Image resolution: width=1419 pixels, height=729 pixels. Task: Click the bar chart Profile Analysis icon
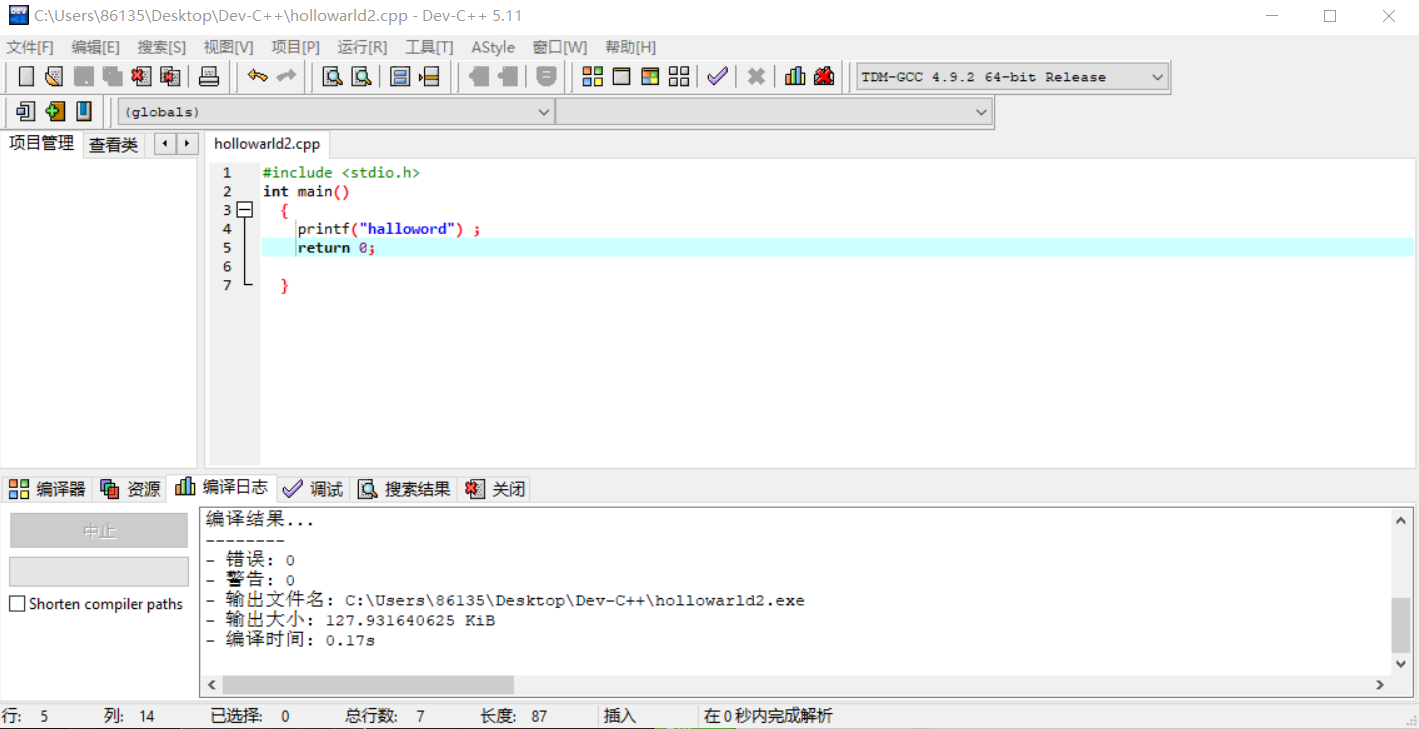[x=795, y=76]
